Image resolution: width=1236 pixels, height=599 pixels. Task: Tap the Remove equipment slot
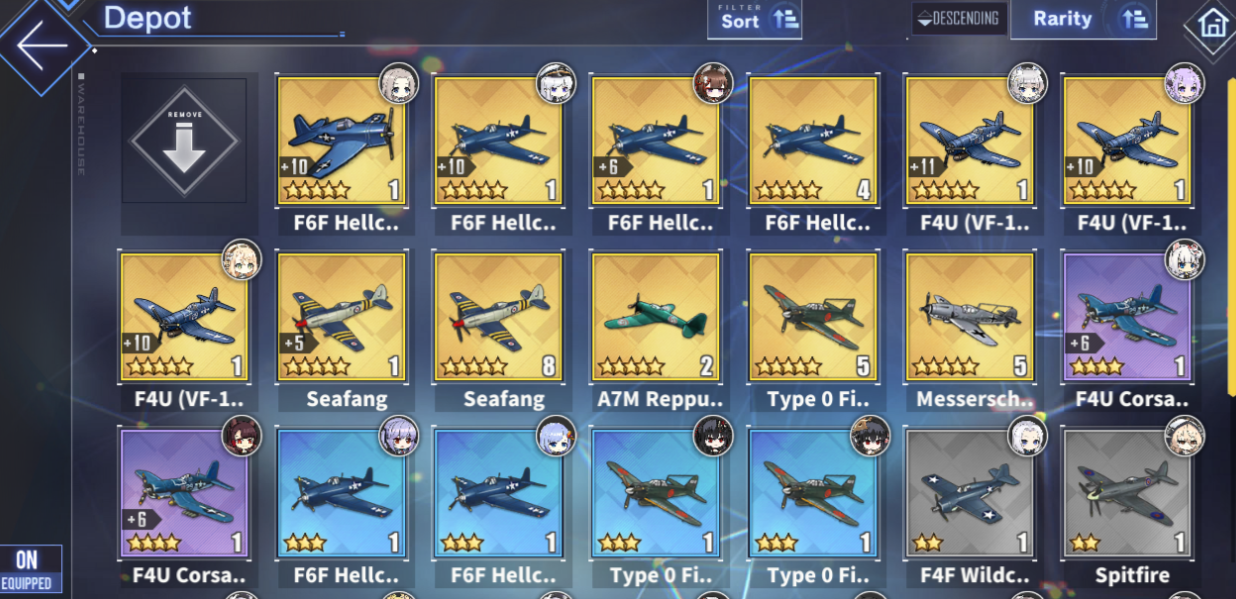point(184,141)
